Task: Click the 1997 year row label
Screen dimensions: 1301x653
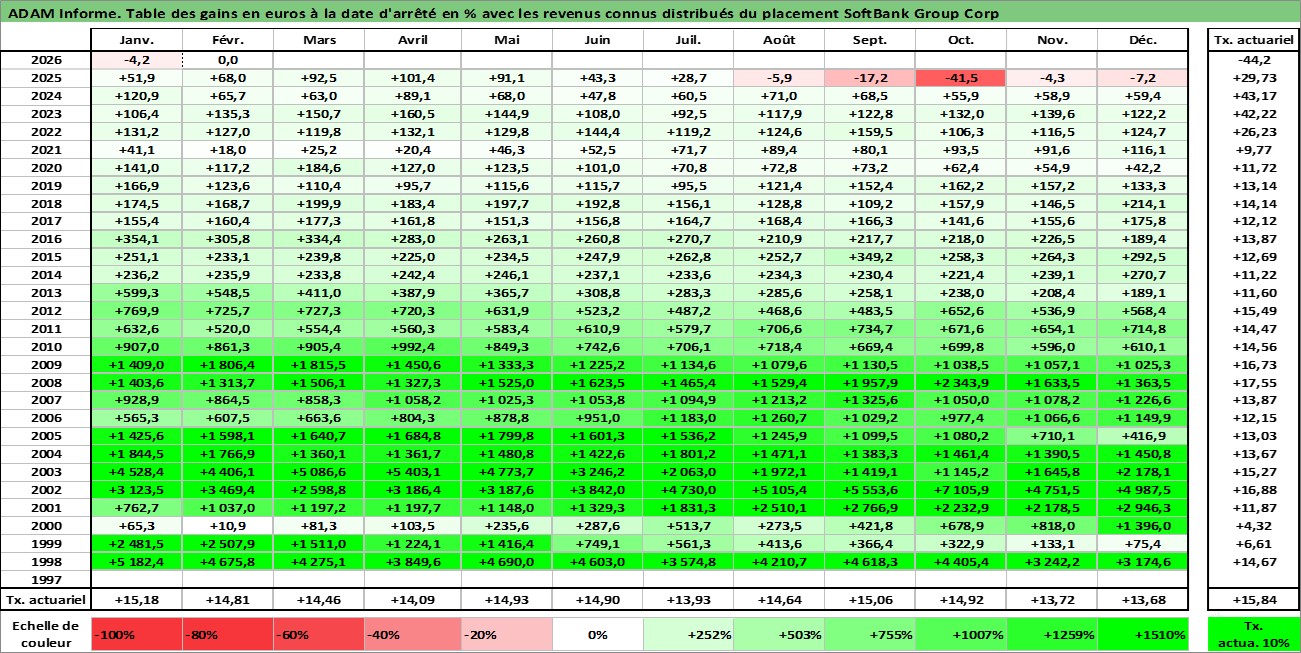Action: point(46,580)
